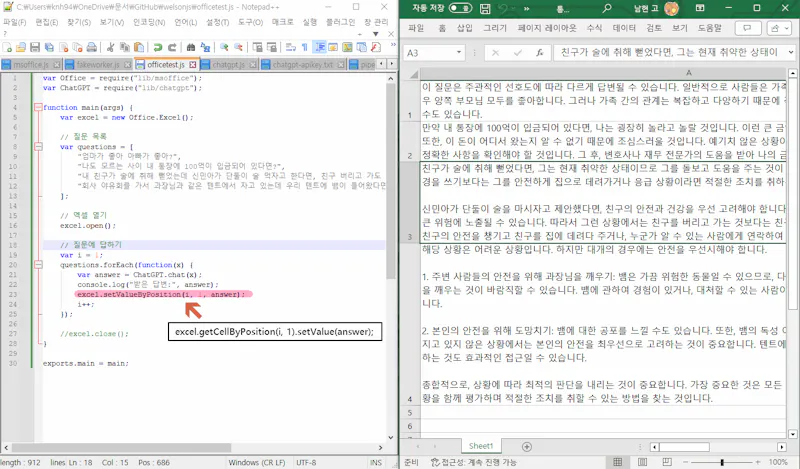The width and height of the screenshot is (800, 469).
Task: Expand the Excel formula bar chevron
Action: tap(791, 53)
